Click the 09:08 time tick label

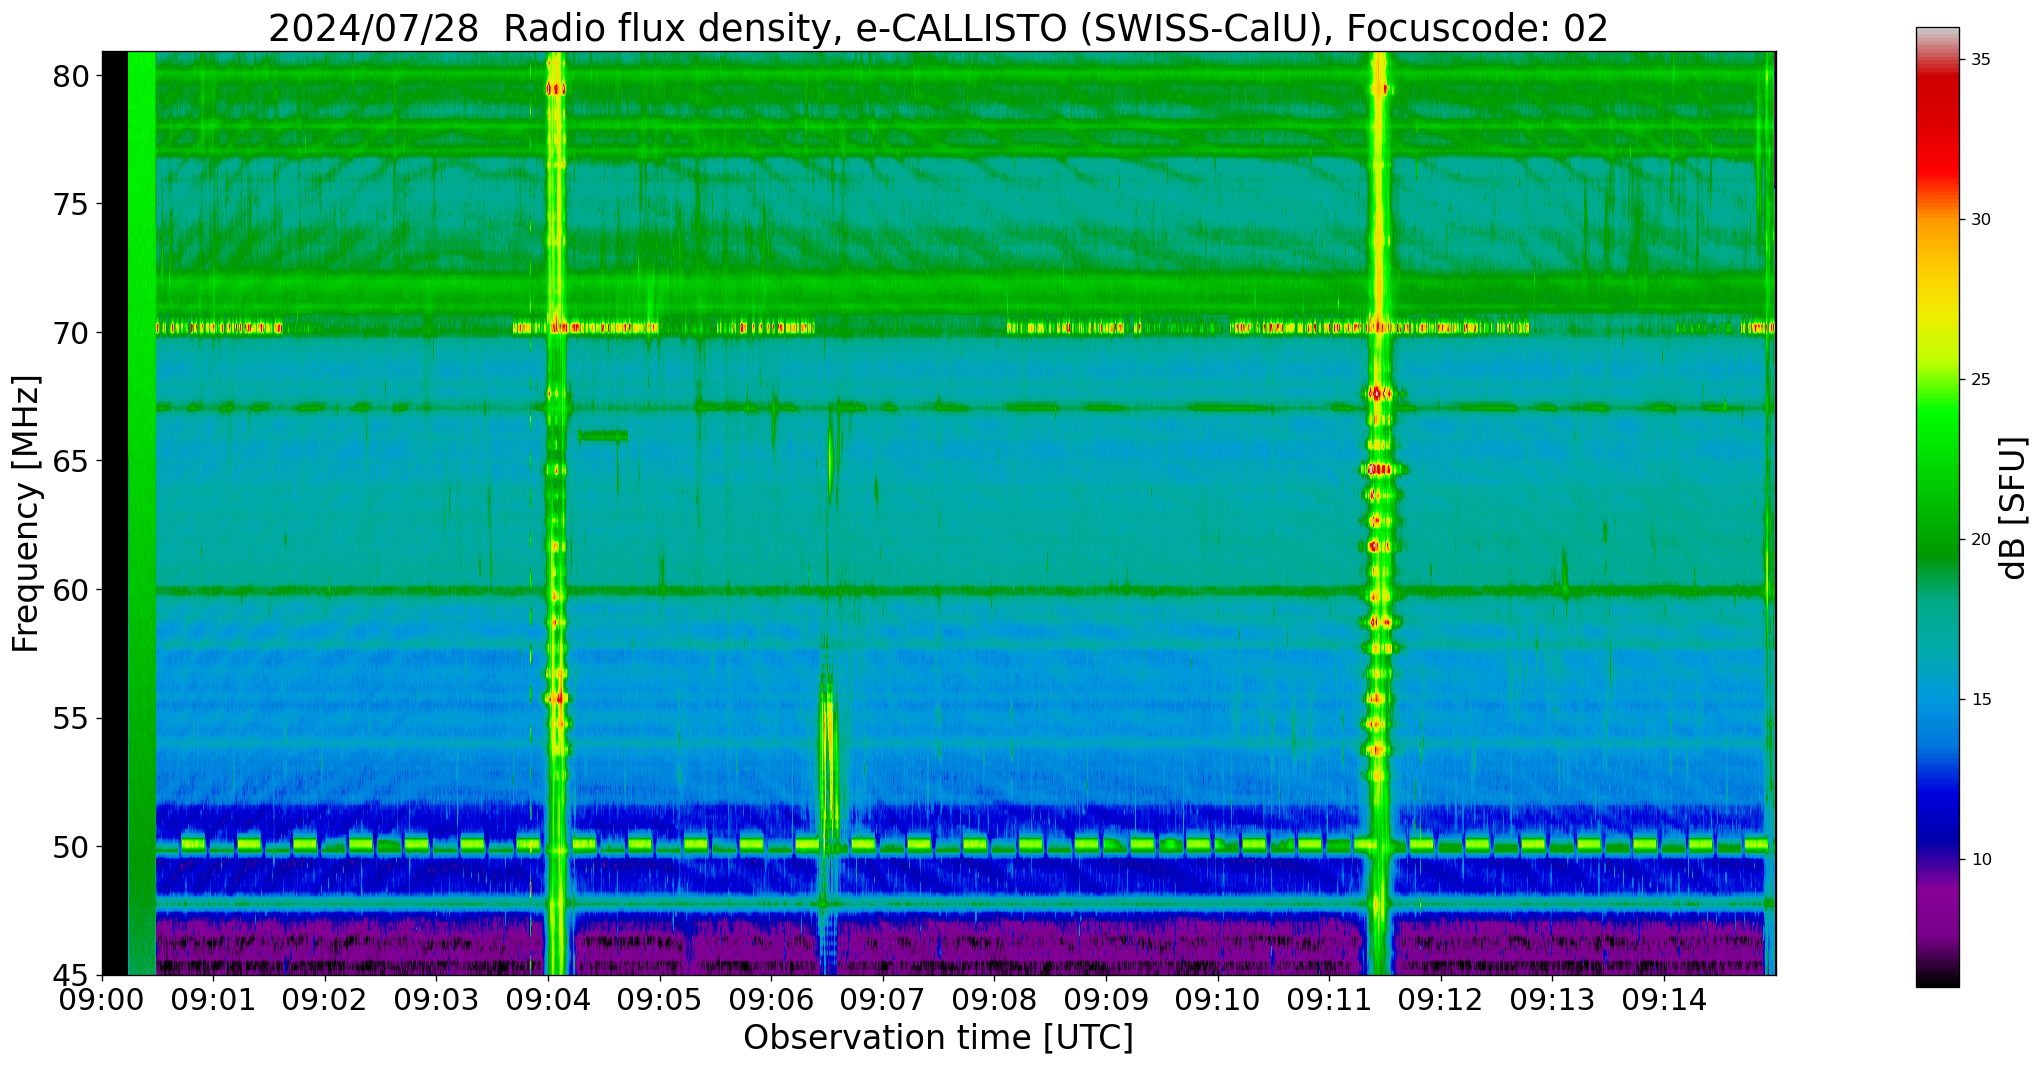click(994, 999)
